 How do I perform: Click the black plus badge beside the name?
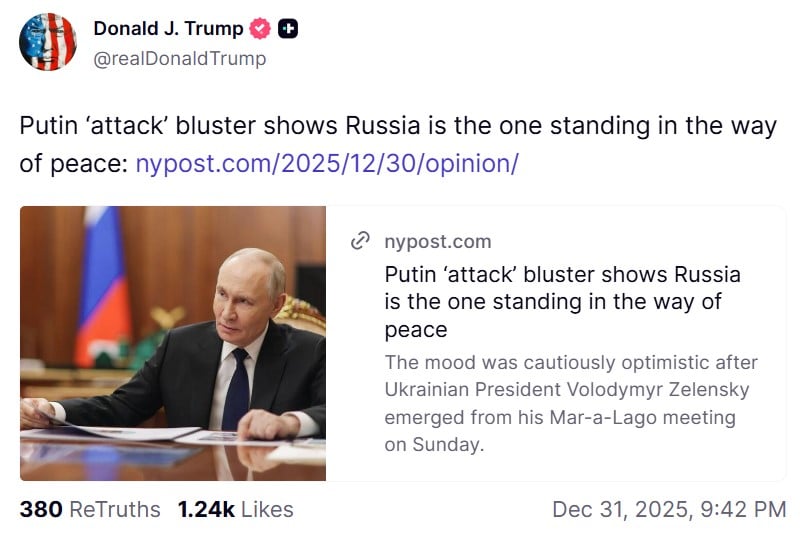click(287, 29)
